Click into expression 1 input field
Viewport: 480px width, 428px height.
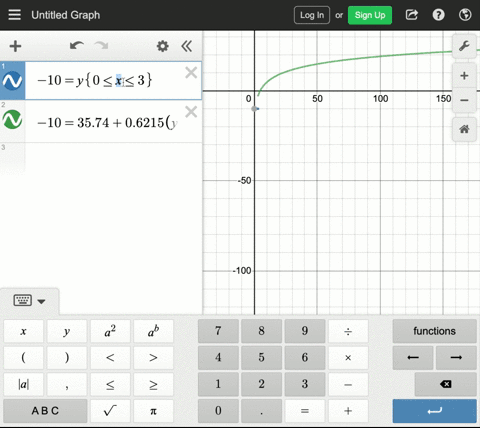113,80
